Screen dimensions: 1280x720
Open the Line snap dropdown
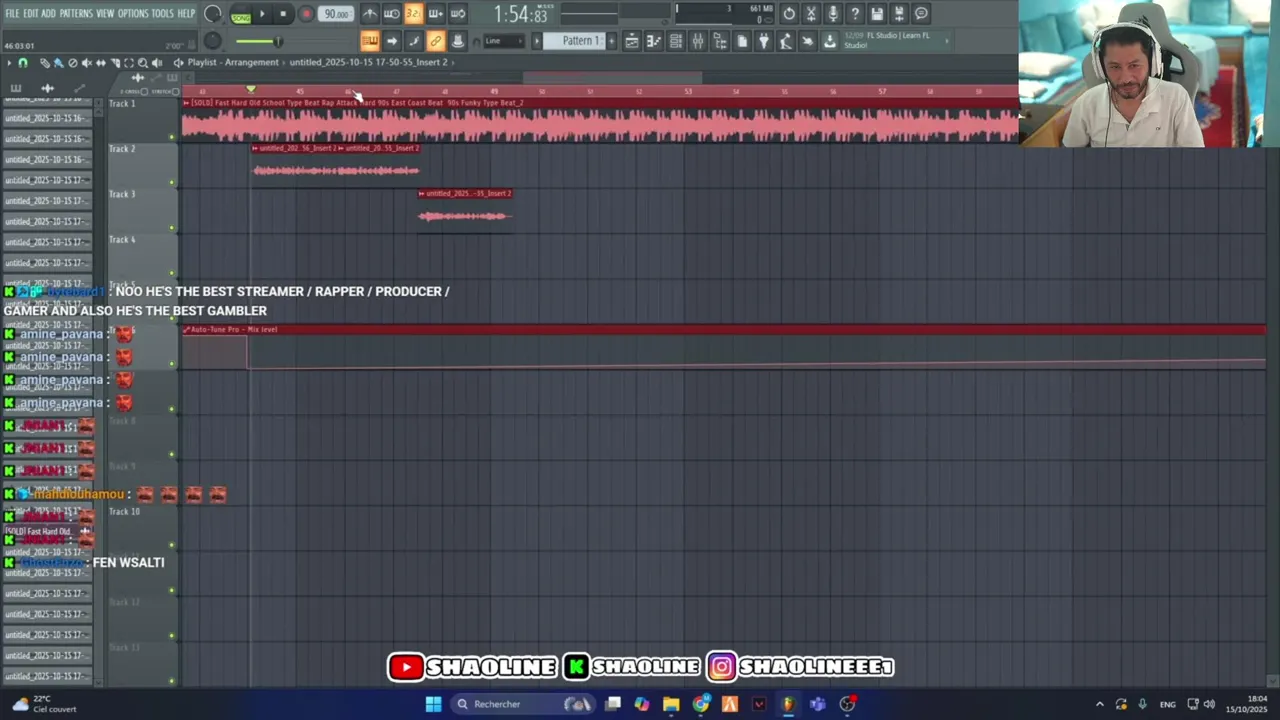(x=504, y=41)
